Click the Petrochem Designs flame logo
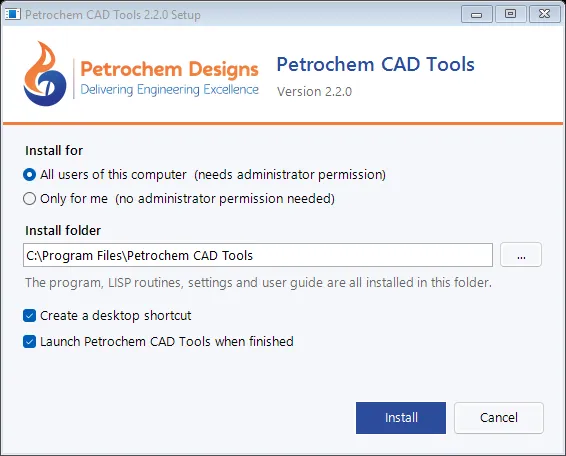The width and height of the screenshot is (566, 456). tap(45, 74)
